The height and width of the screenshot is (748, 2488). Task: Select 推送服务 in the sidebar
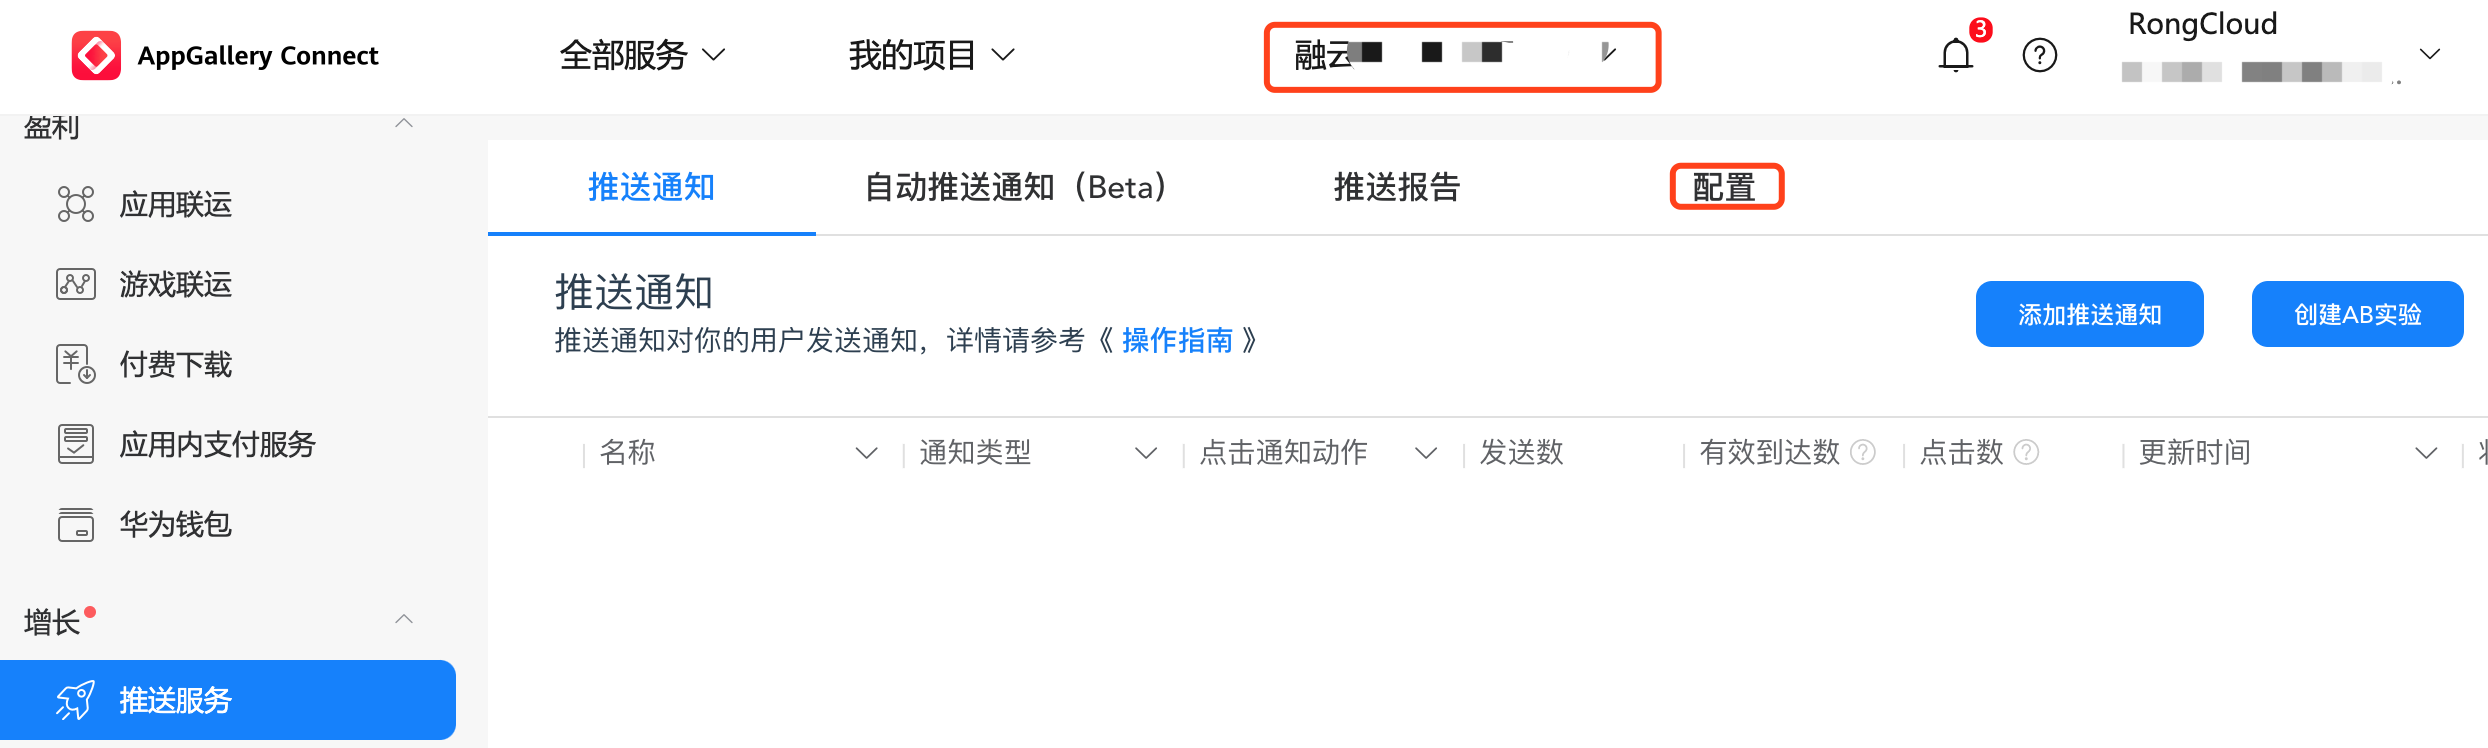[x=228, y=700]
